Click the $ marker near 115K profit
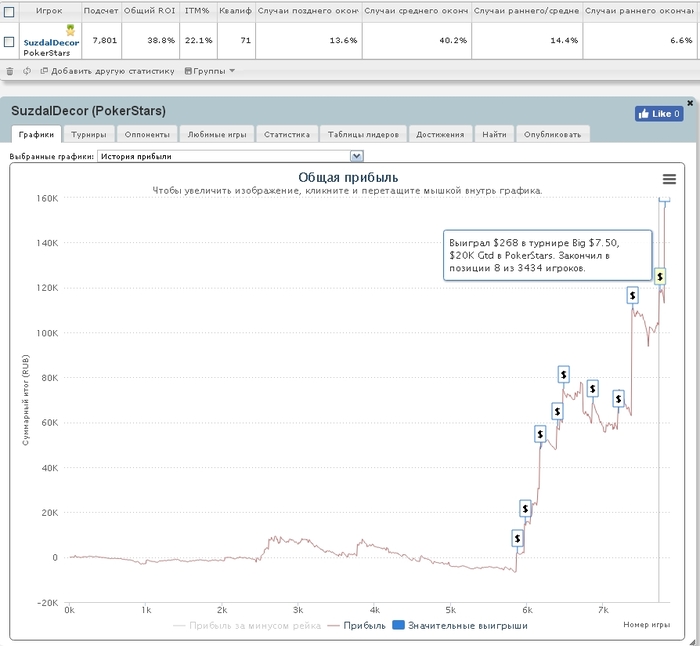This screenshot has width=700, height=646. tap(632, 295)
